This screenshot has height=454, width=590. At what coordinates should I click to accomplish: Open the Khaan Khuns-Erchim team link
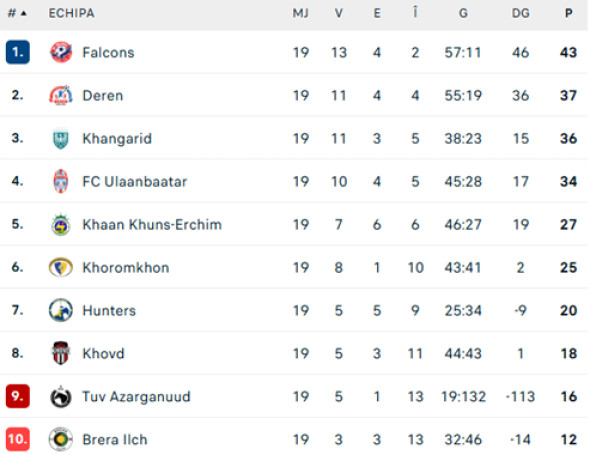click(x=152, y=225)
